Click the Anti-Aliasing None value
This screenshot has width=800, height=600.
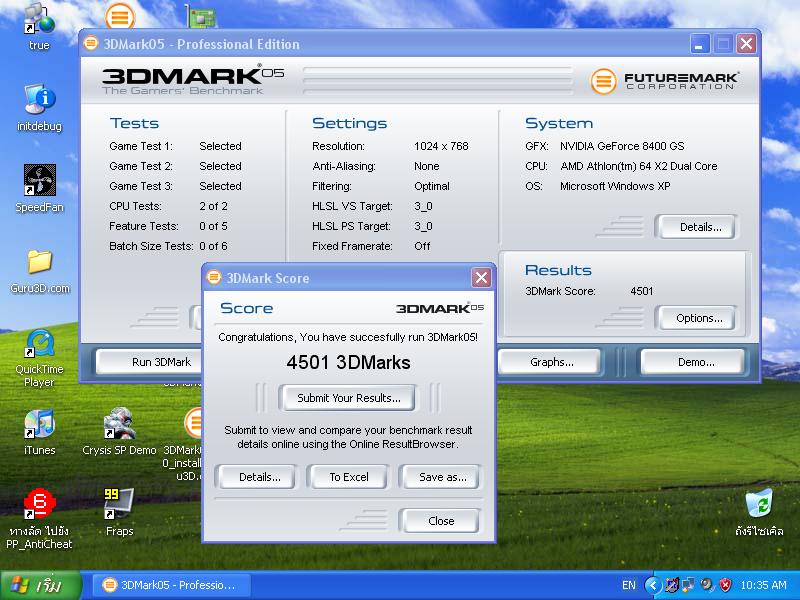(x=427, y=166)
